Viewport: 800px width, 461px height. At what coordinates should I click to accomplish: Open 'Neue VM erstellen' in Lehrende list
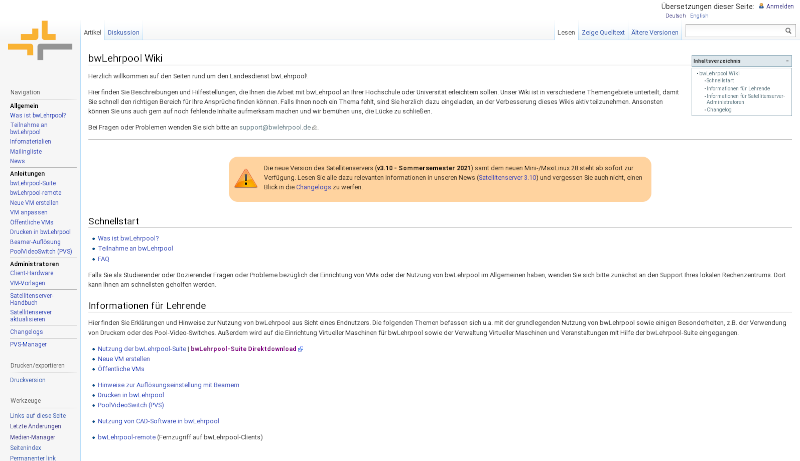[123, 359]
